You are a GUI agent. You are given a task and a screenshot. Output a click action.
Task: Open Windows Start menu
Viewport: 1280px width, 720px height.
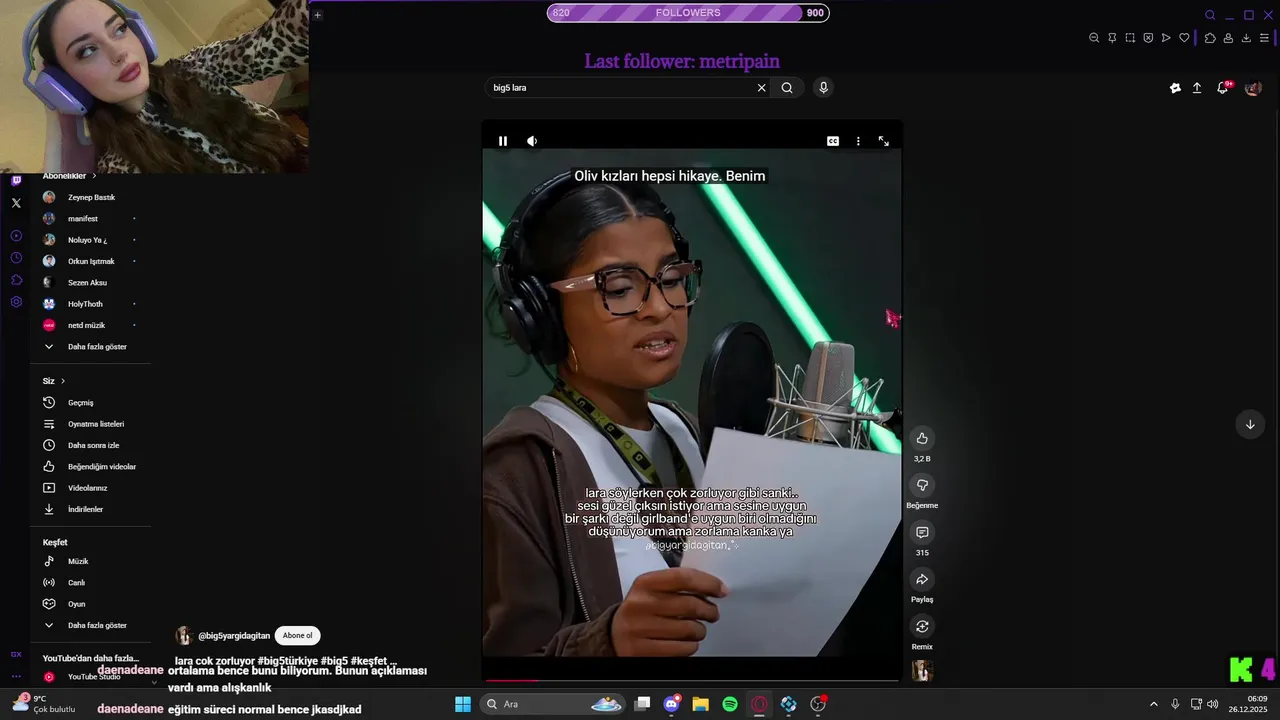tap(463, 704)
